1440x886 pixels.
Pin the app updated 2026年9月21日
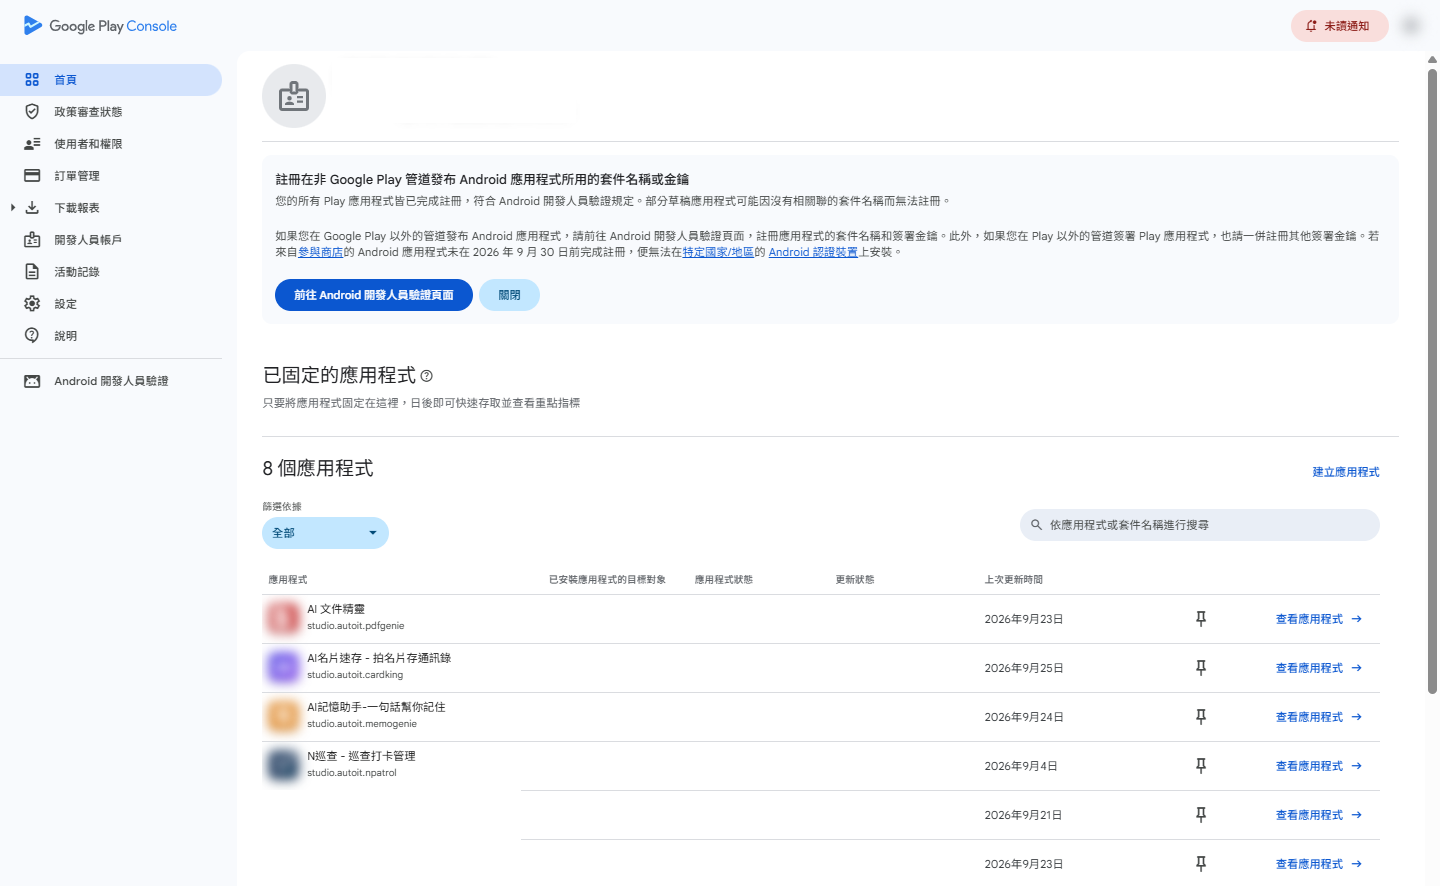1201,815
